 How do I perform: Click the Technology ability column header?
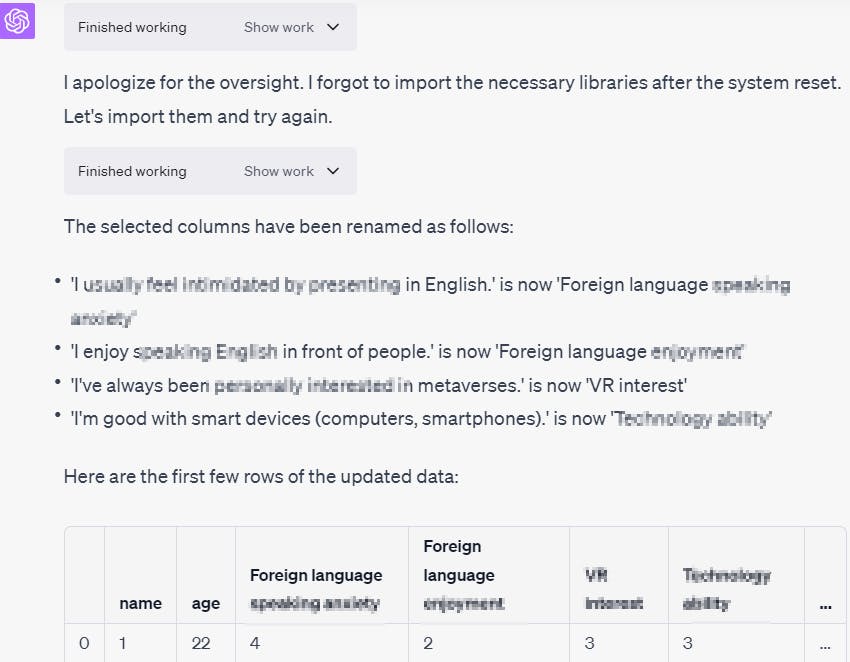pyautogui.click(x=727, y=589)
